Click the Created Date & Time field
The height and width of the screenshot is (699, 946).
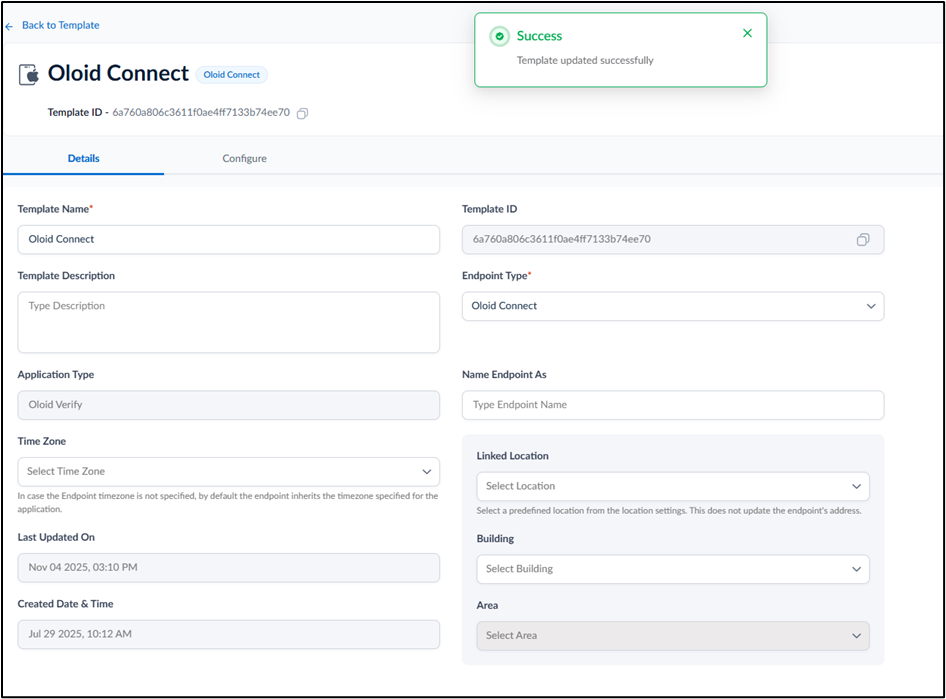229,634
